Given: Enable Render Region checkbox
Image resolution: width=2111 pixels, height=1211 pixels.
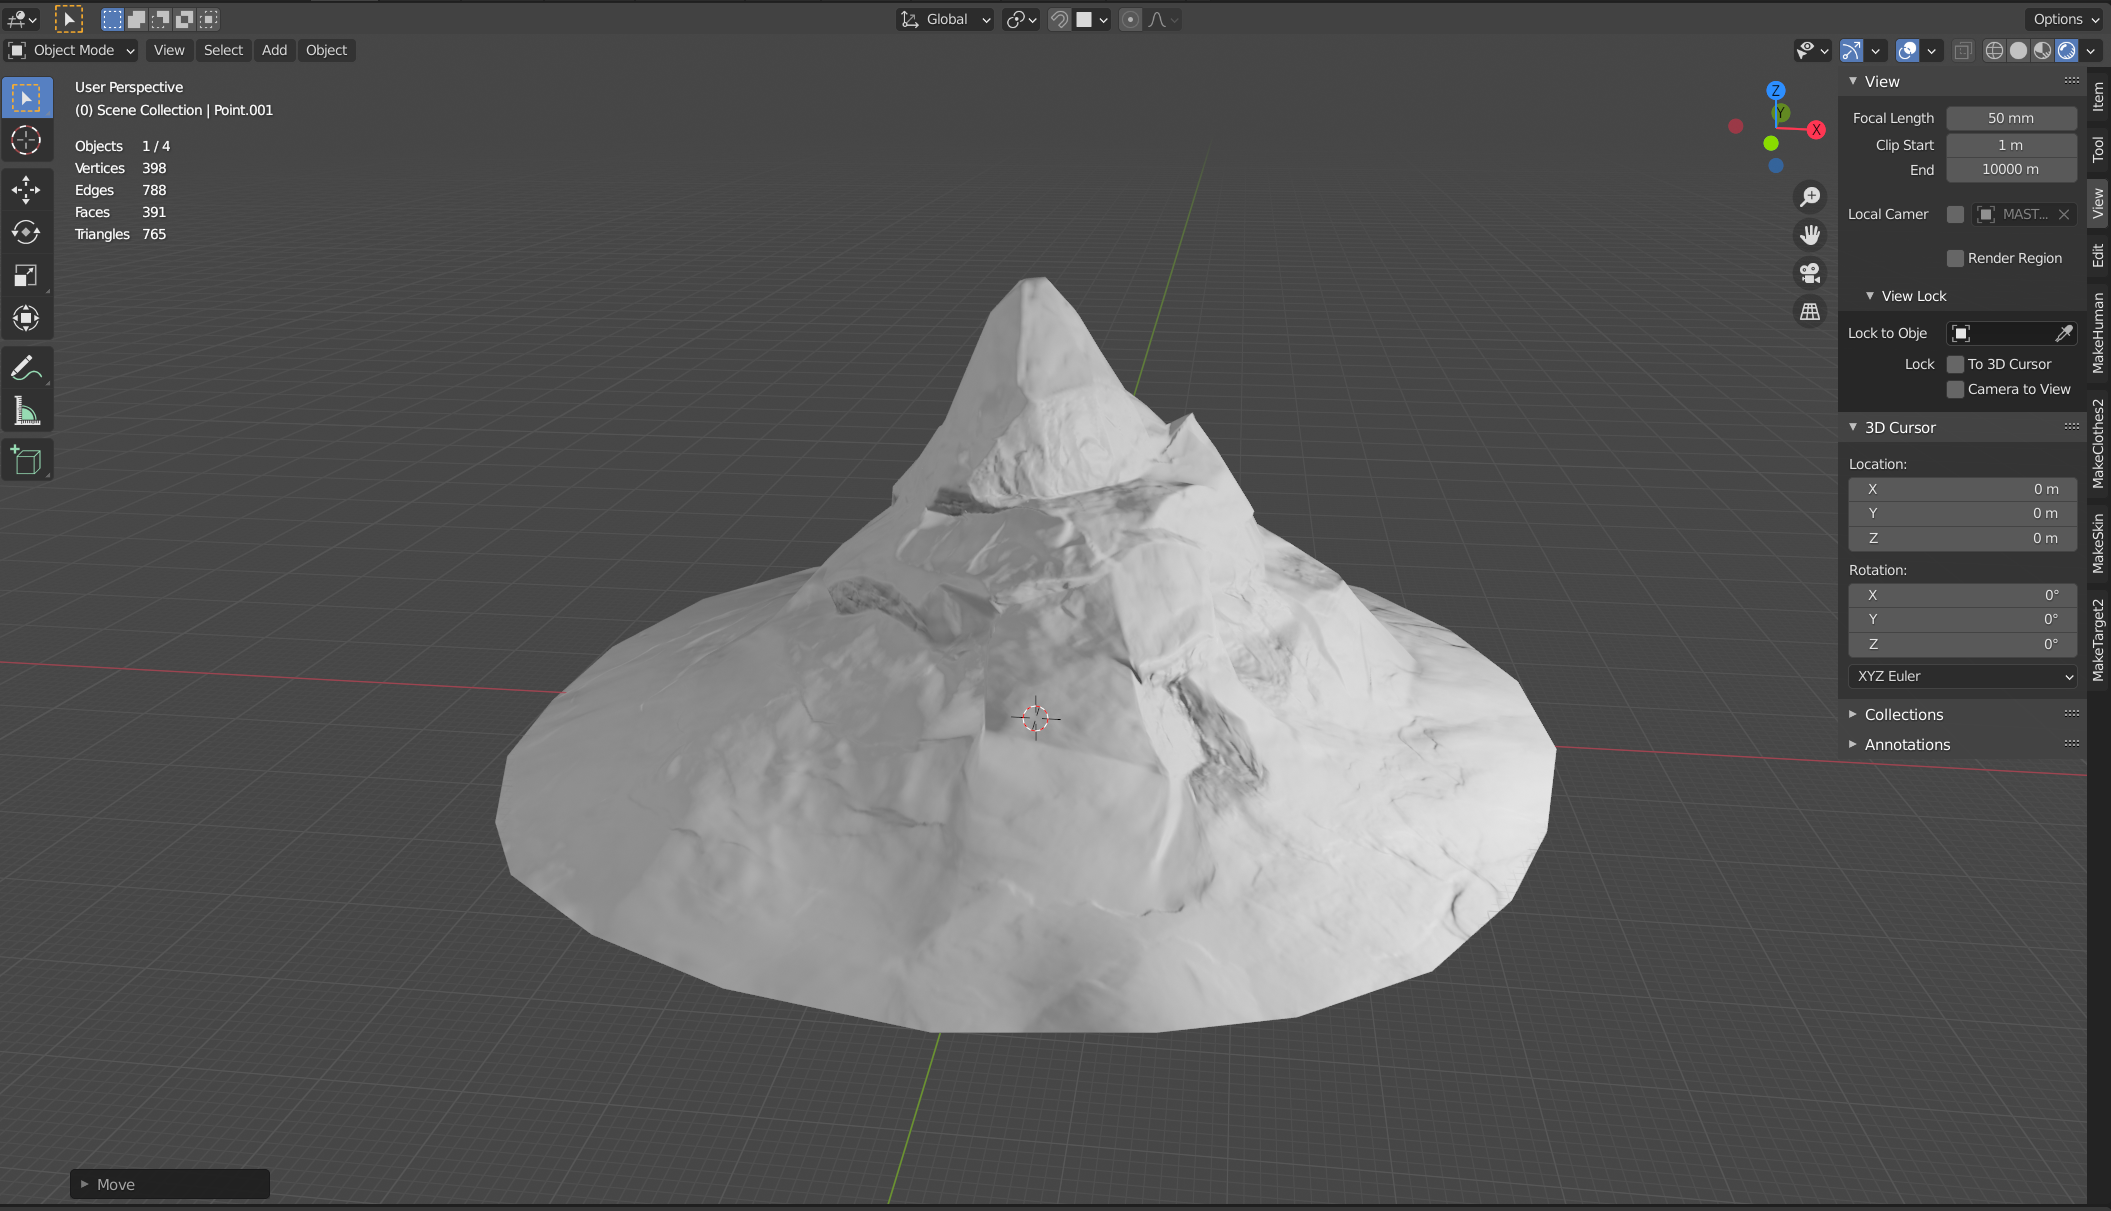Looking at the screenshot, I should 1955,258.
